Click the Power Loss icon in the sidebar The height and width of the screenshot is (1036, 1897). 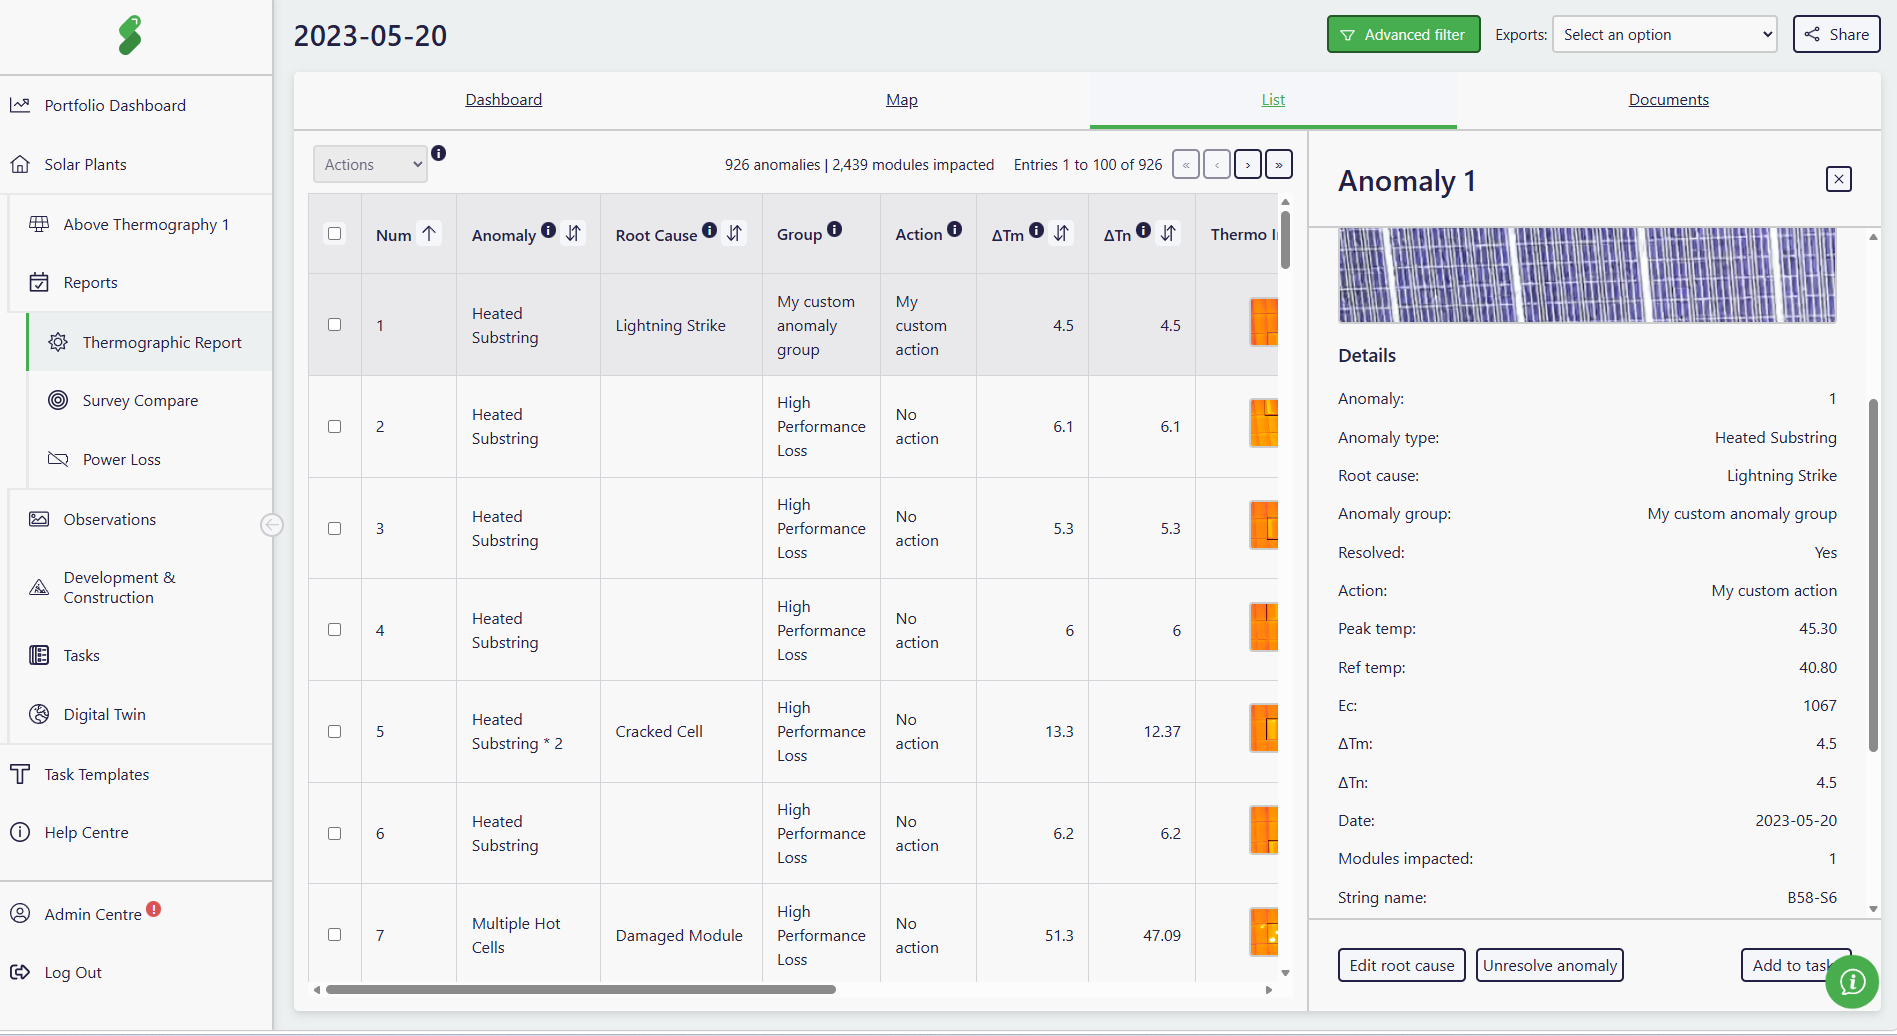[58, 459]
